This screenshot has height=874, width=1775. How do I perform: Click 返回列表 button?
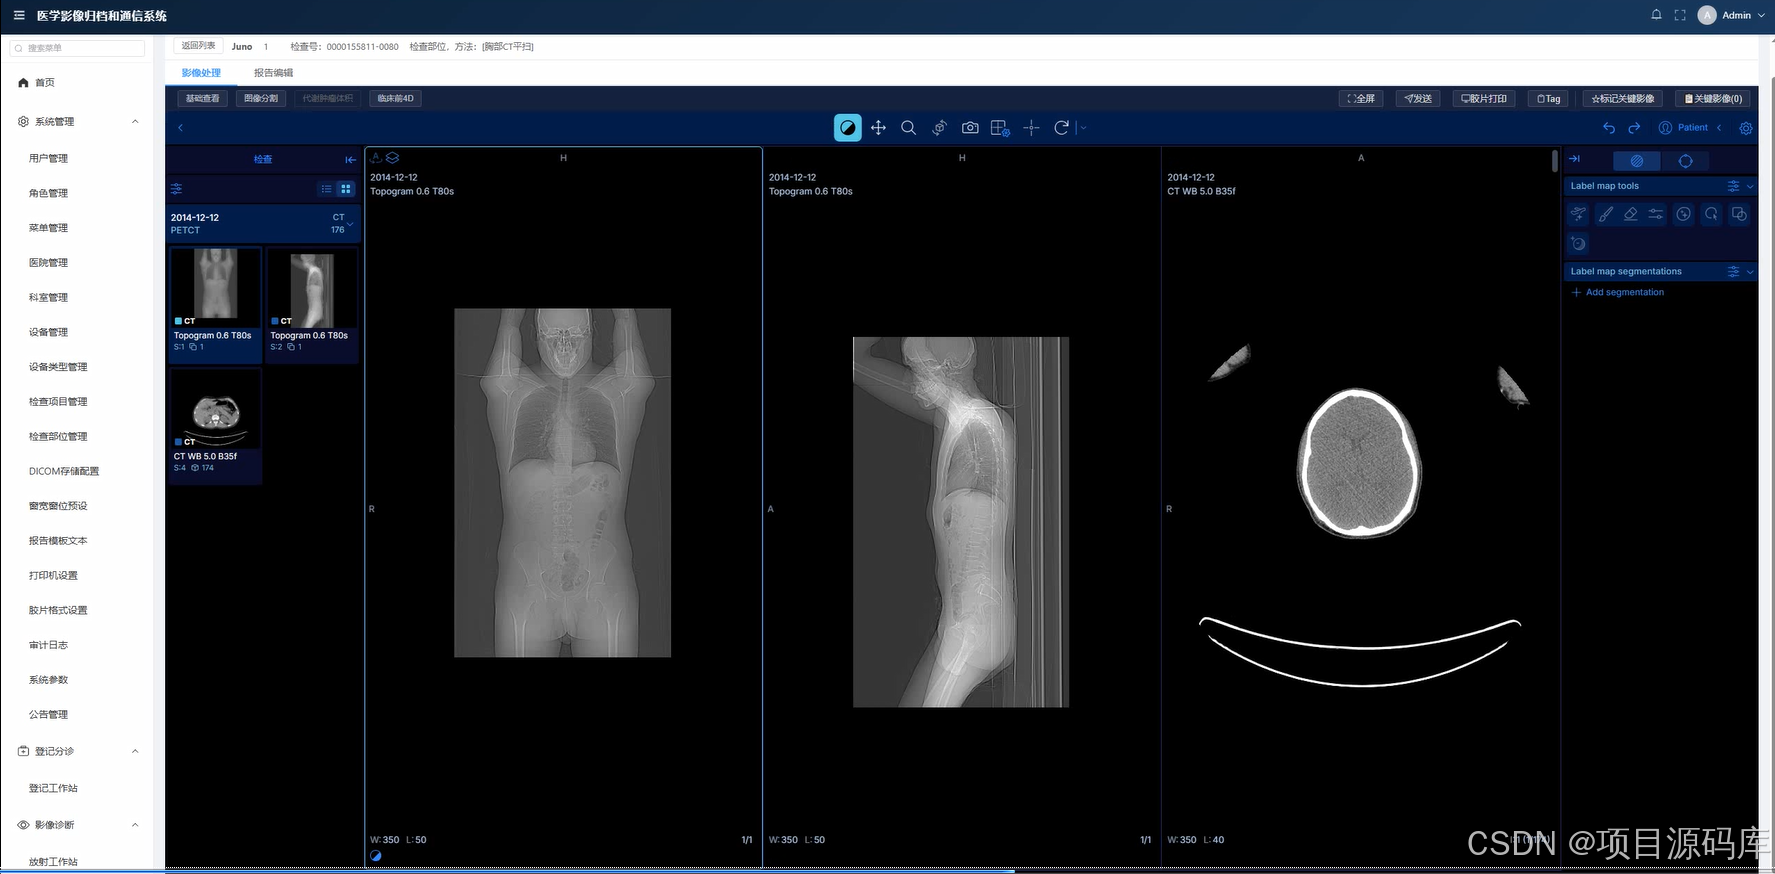point(198,46)
